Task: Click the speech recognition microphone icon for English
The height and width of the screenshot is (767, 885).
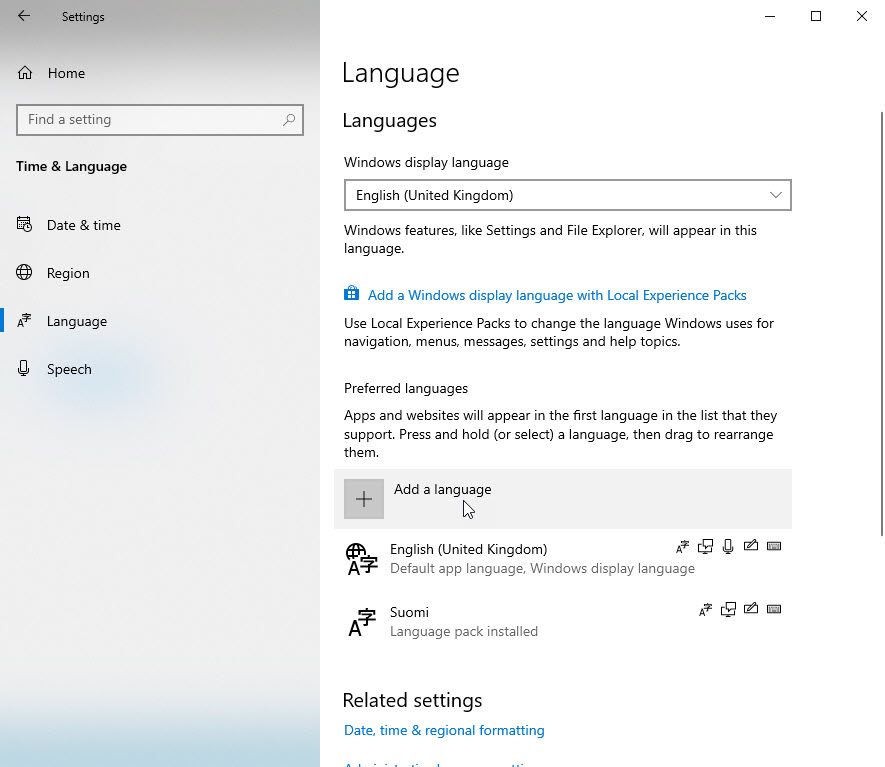Action: coord(728,546)
